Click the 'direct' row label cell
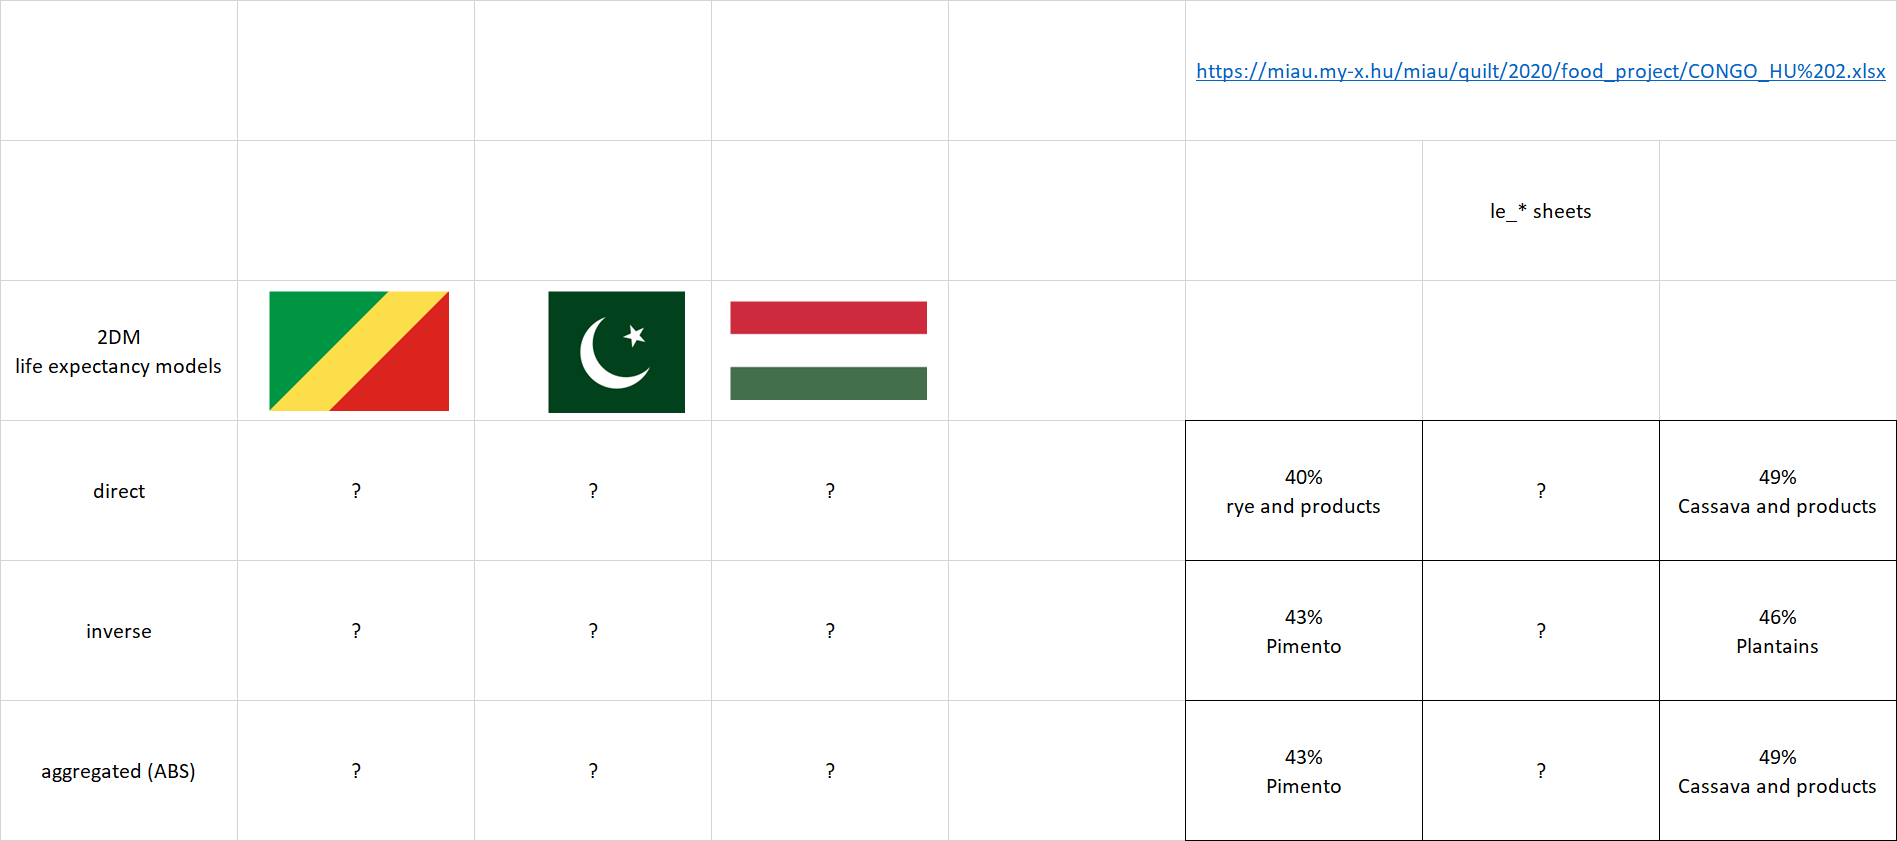 [119, 491]
